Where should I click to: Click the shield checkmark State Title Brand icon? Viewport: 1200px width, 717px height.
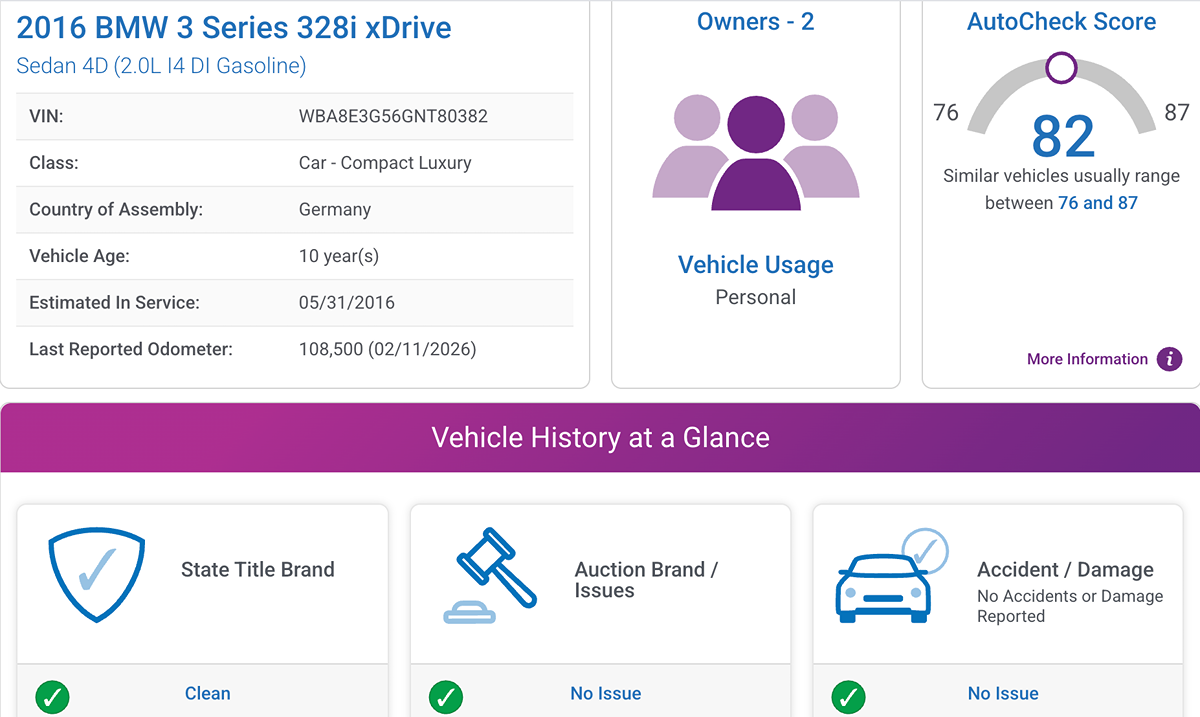click(x=98, y=574)
